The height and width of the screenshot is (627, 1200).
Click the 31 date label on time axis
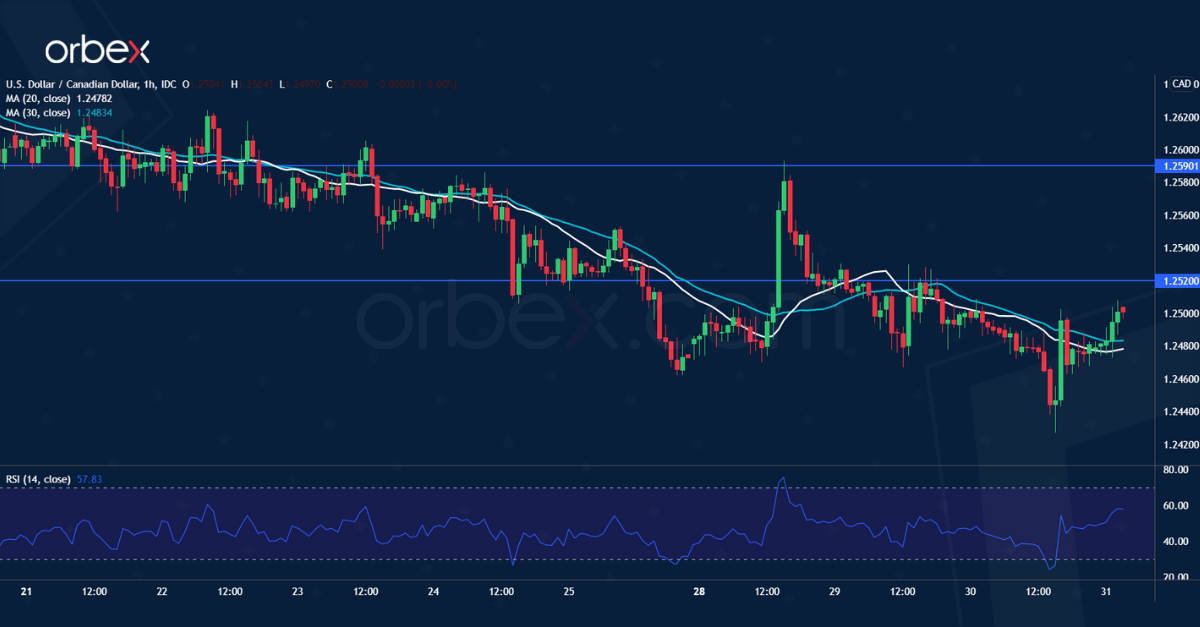pyautogui.click(x=1107, y=591)
